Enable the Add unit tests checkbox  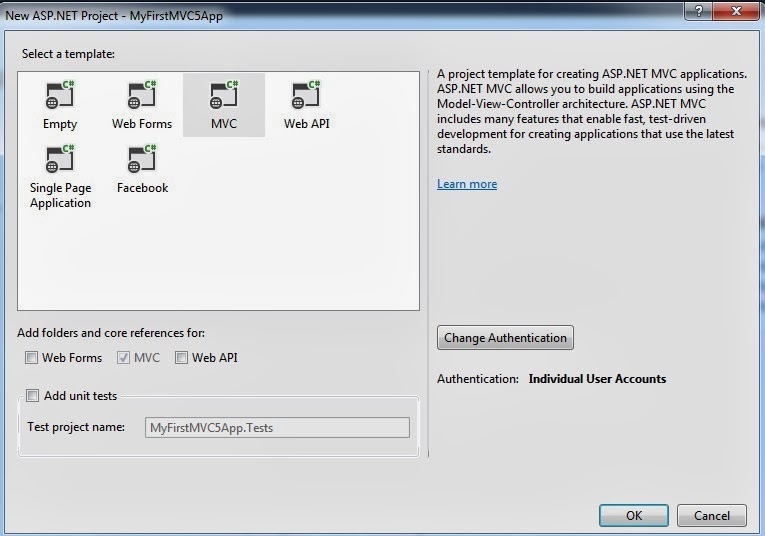click(32, 396)
